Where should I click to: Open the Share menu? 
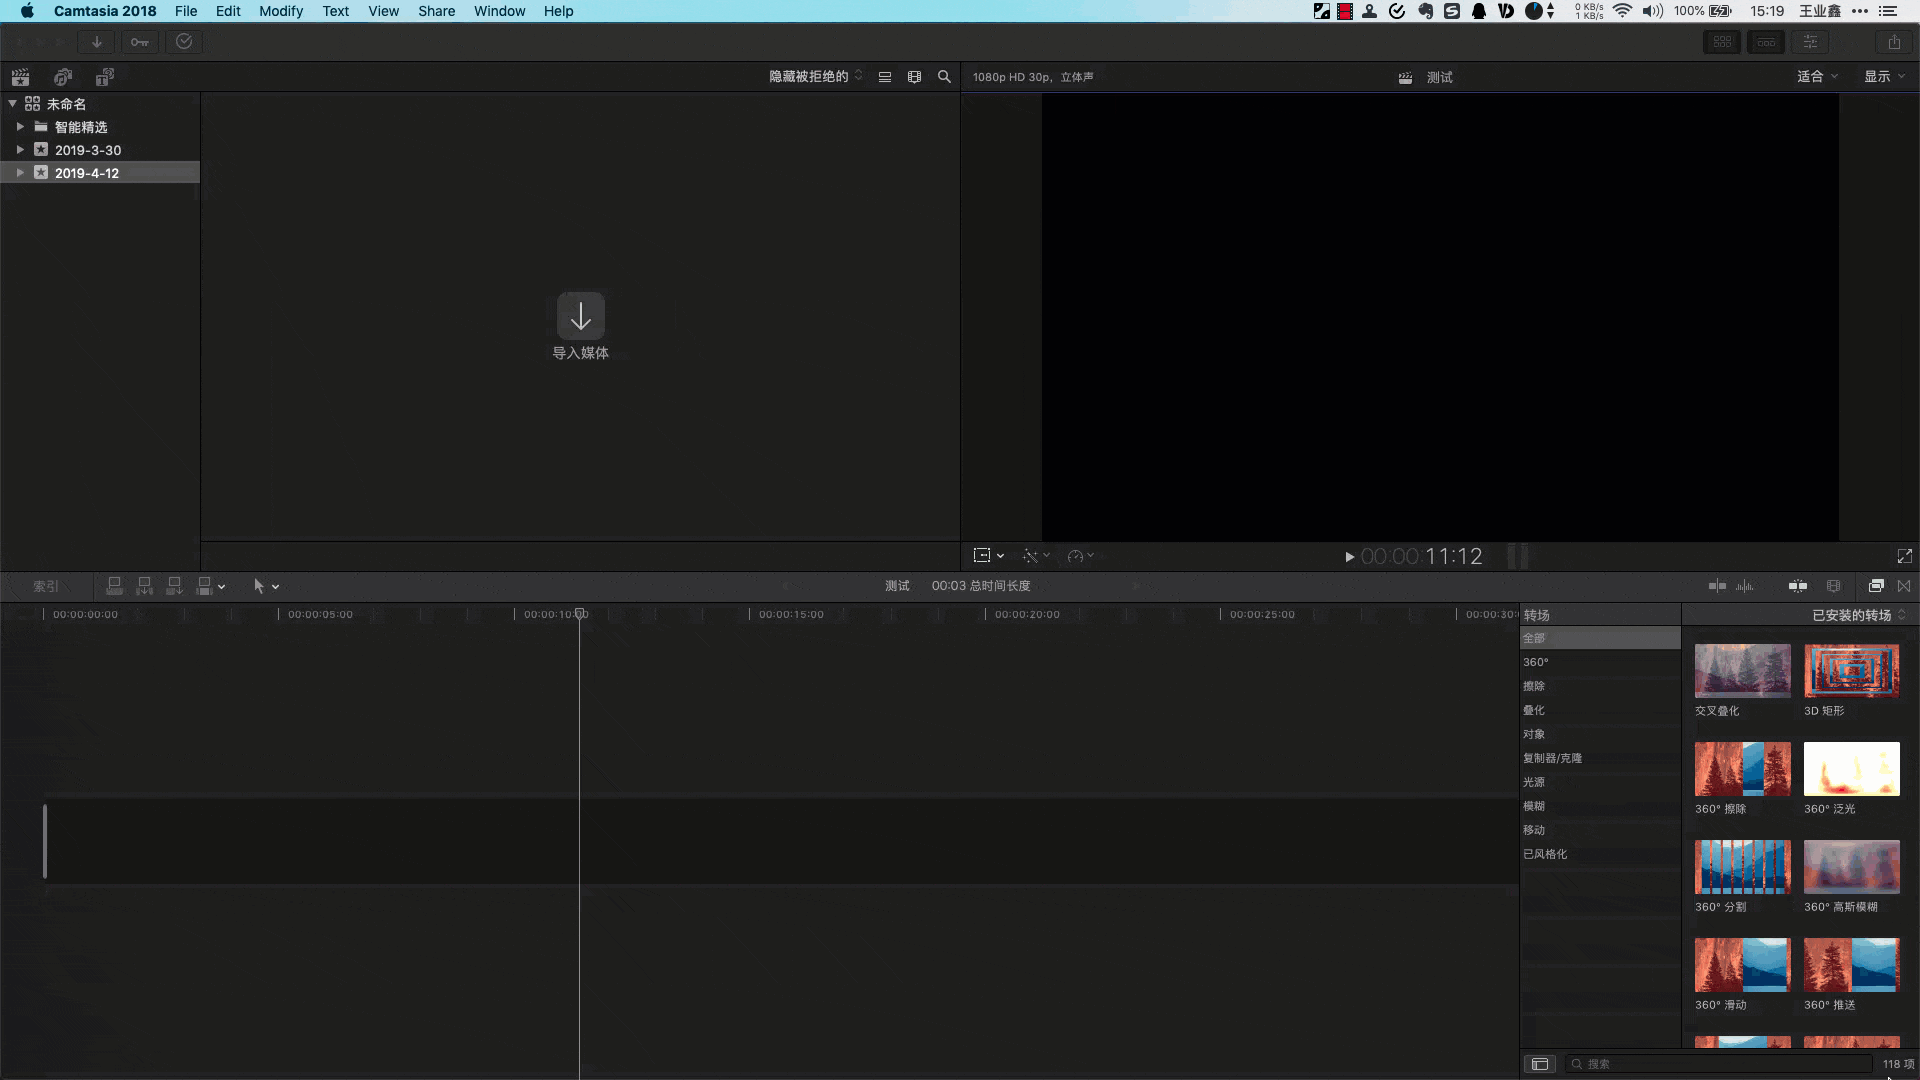(x=436, y=11)
